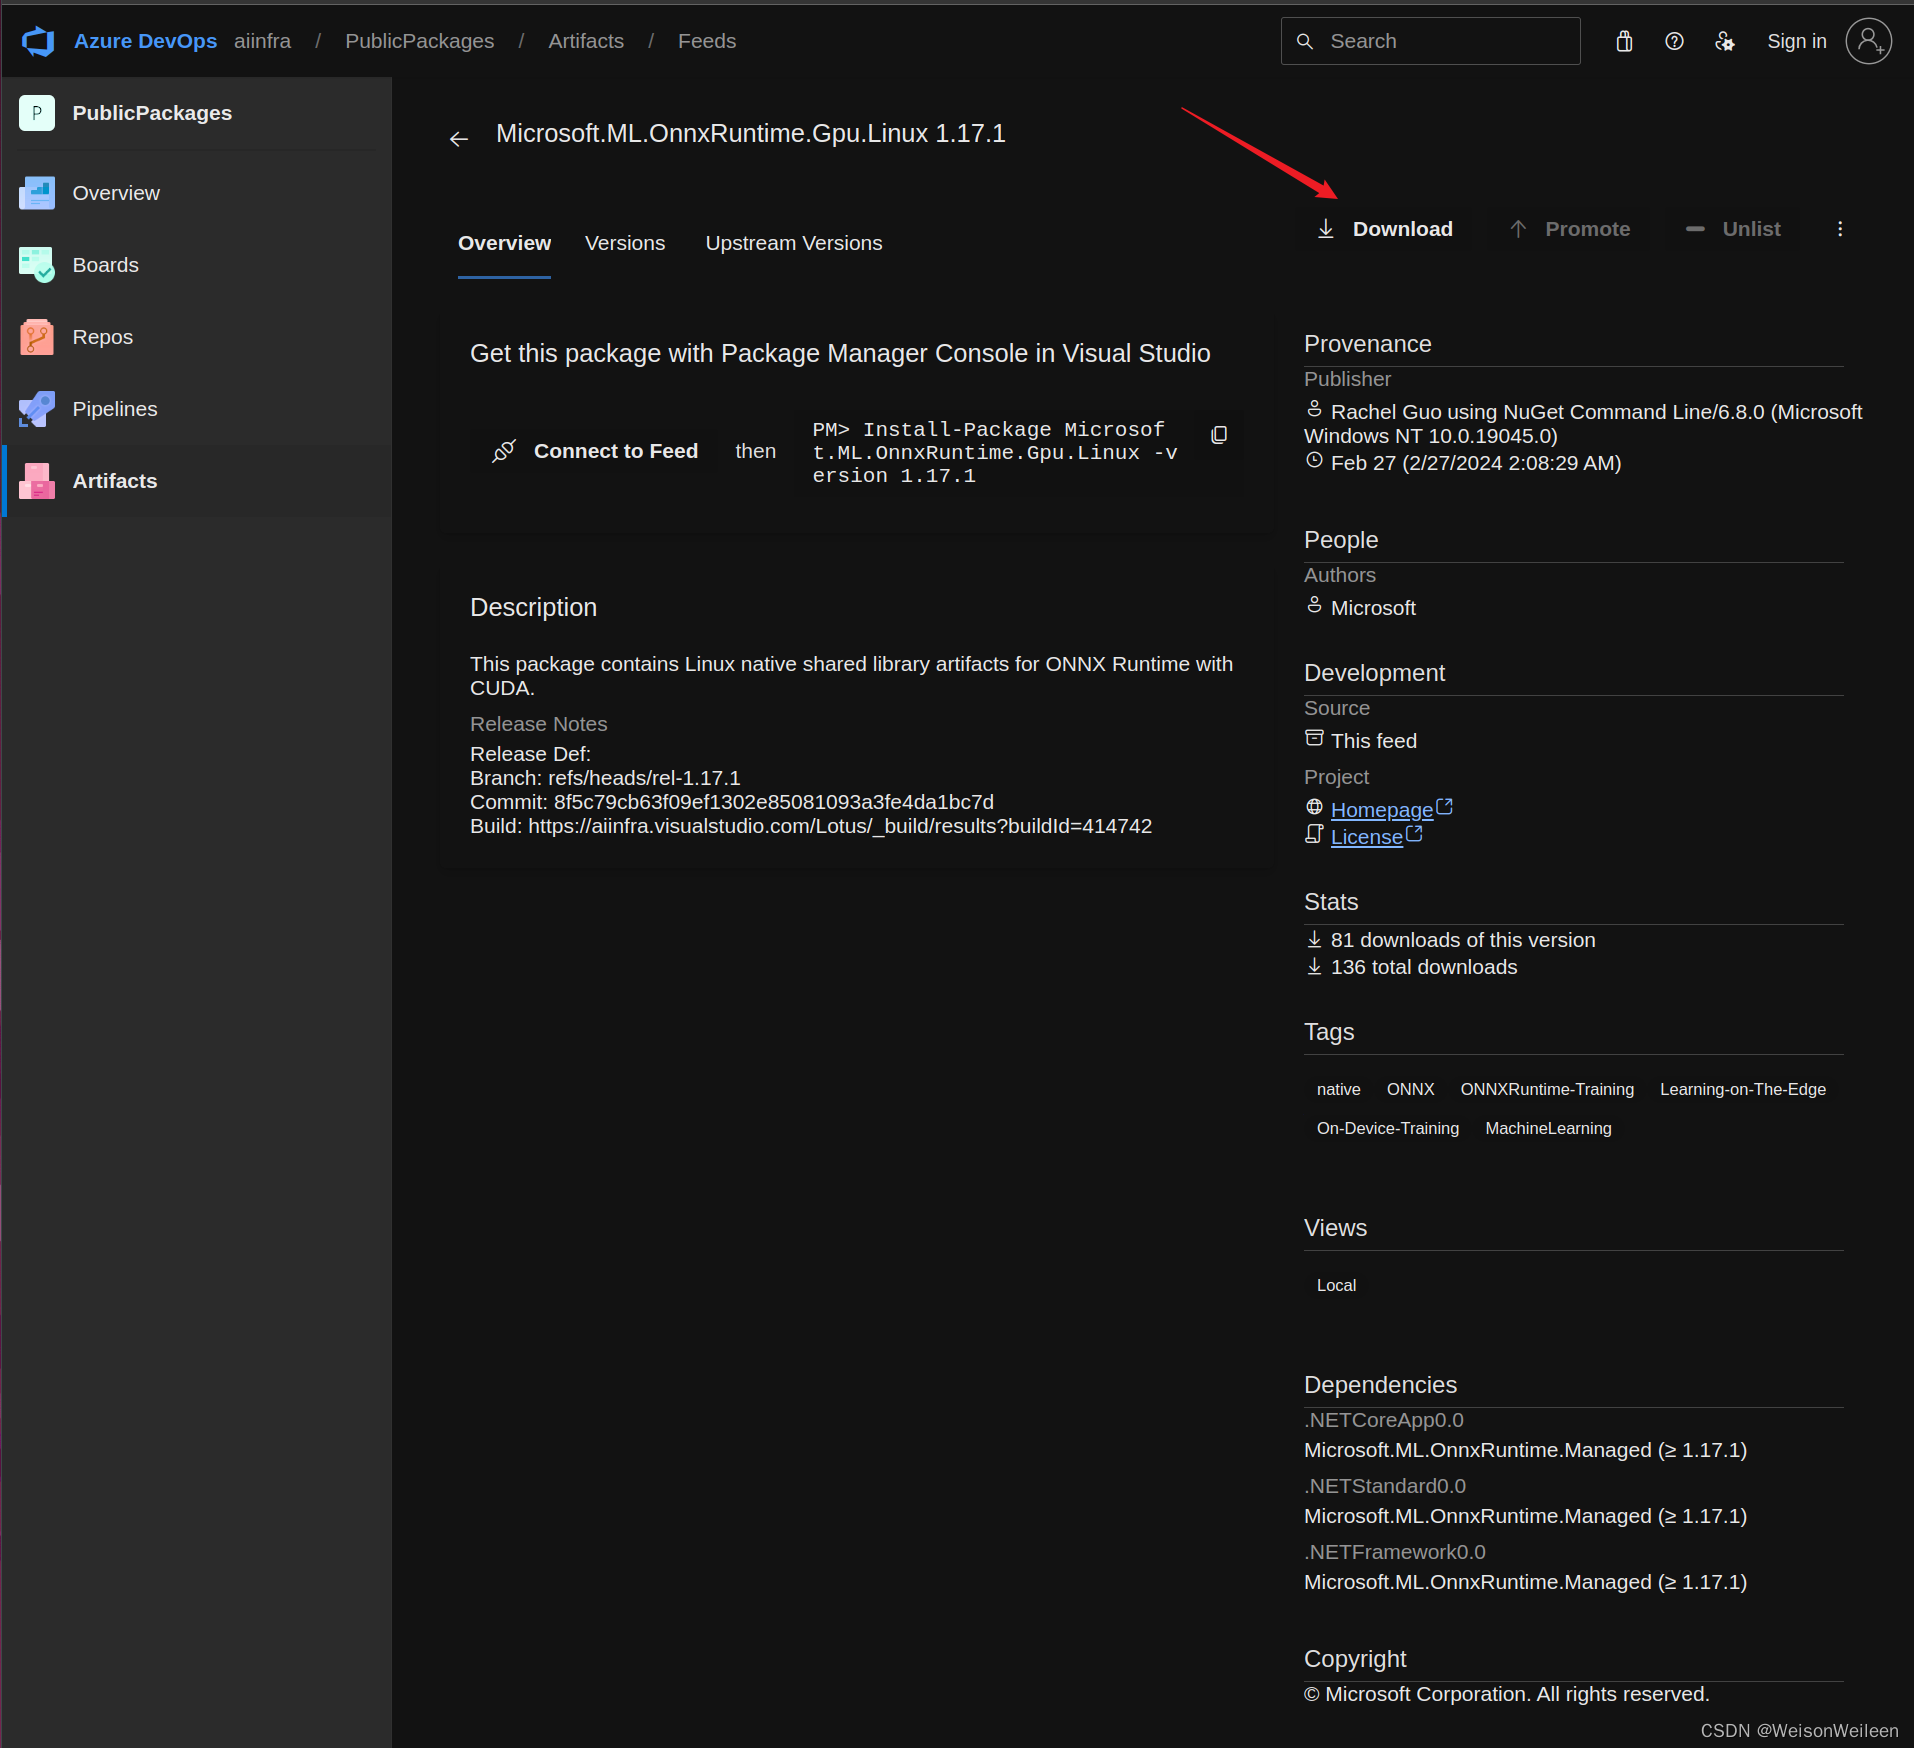Viewport: 1914px width, 1748px height.
Task: Copy the Install-Package command
Action: pos(1219,435)
